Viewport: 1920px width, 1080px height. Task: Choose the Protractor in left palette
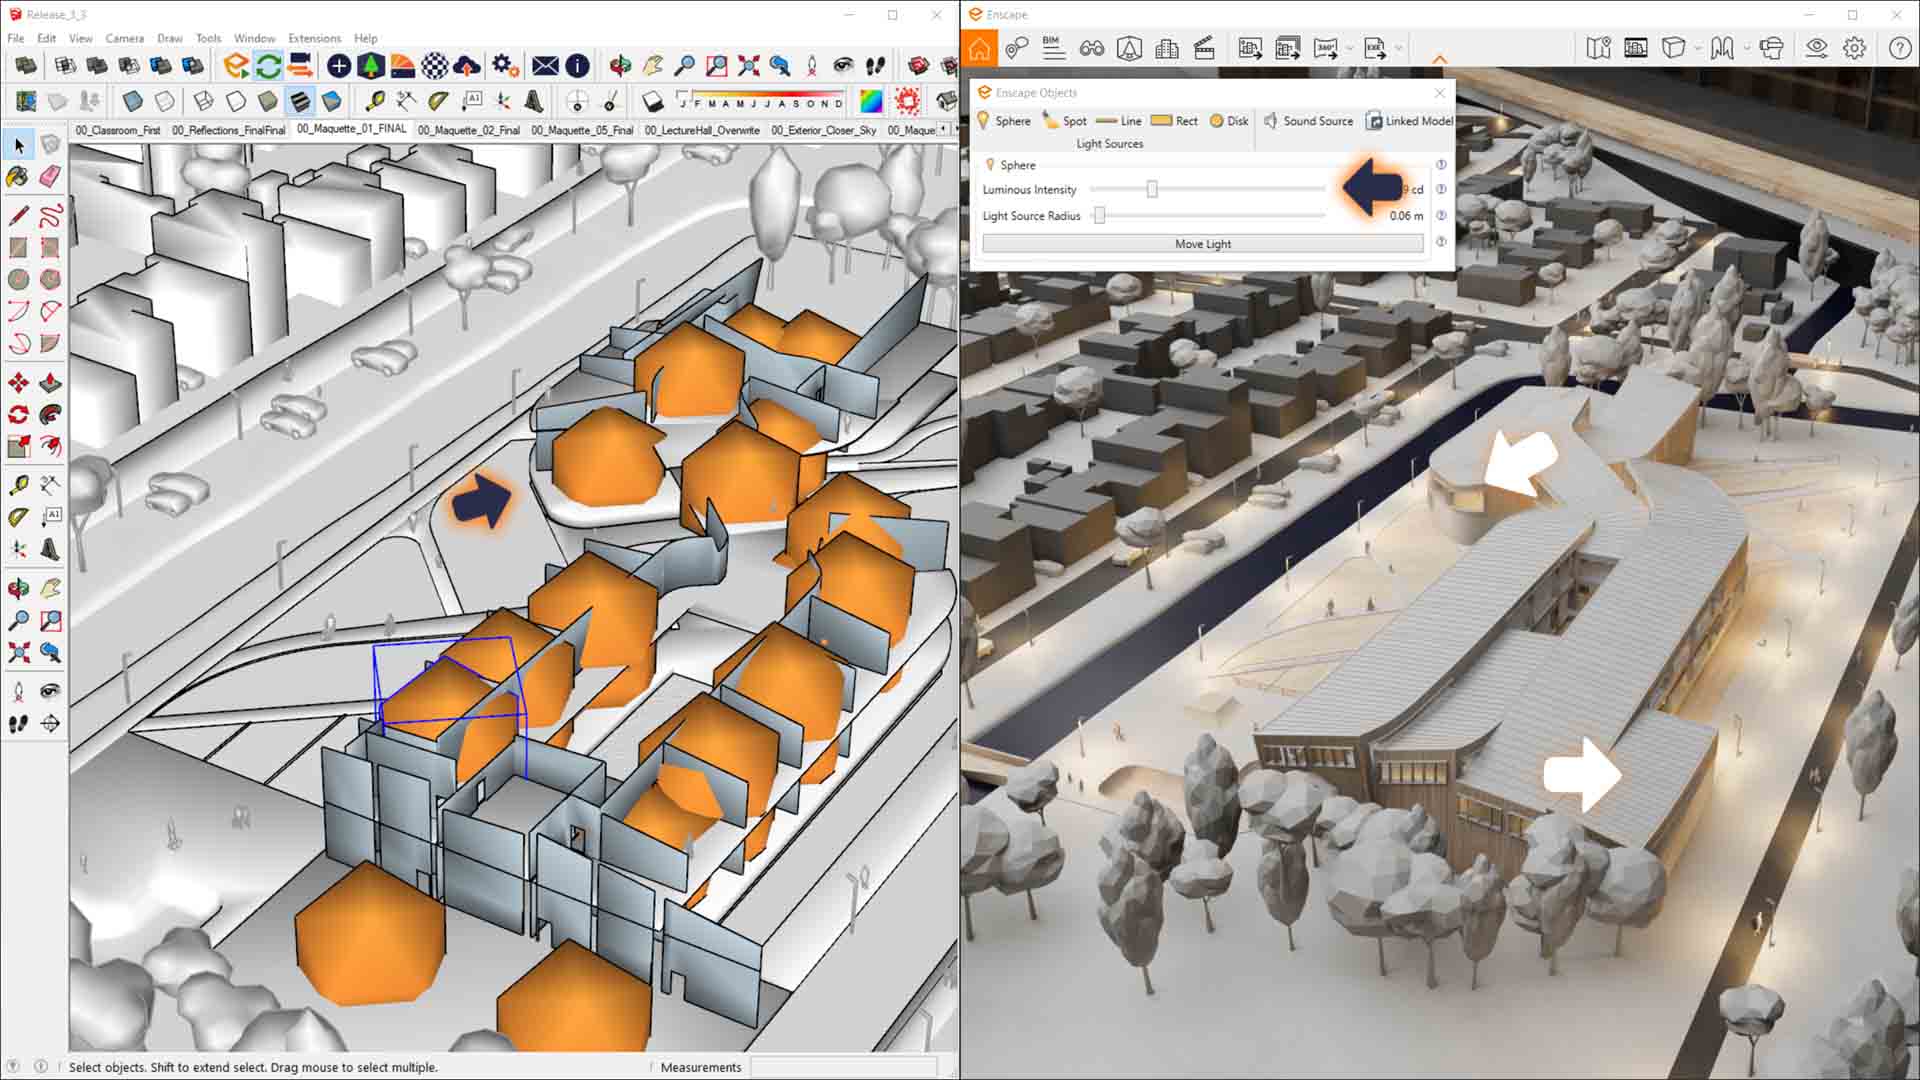pos(18,517)
